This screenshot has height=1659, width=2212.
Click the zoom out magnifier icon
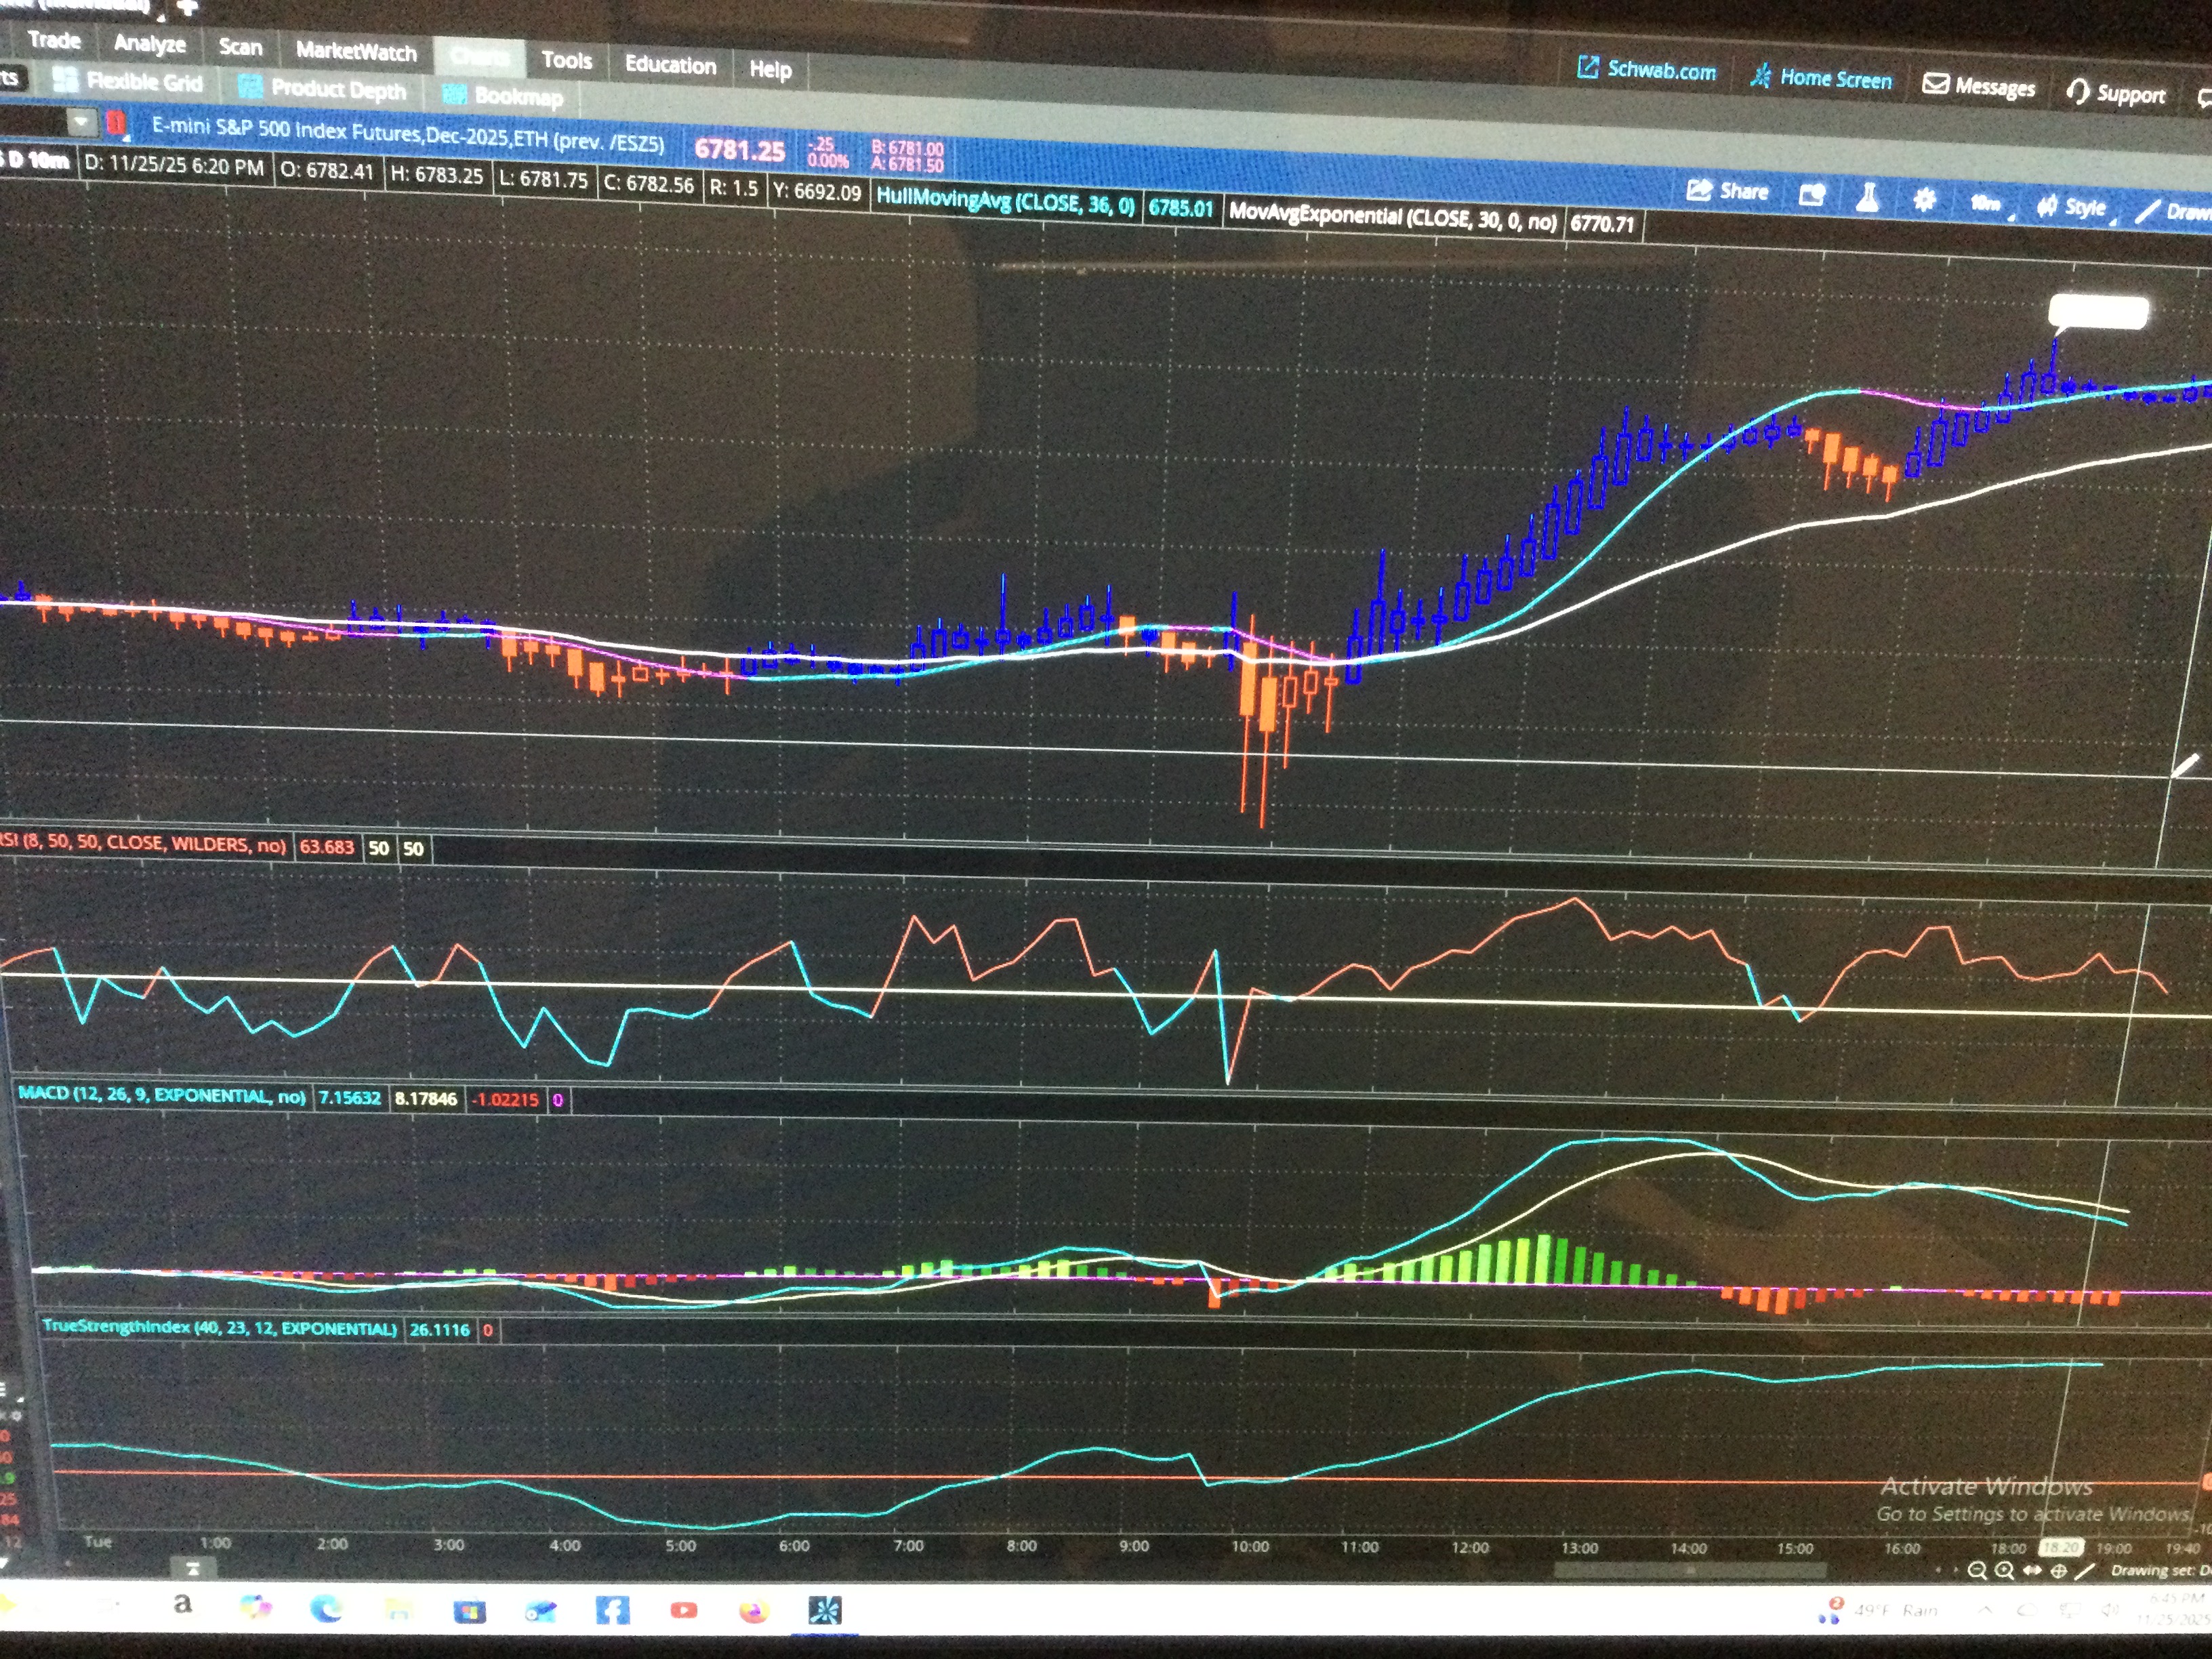coord(1976,1571)
